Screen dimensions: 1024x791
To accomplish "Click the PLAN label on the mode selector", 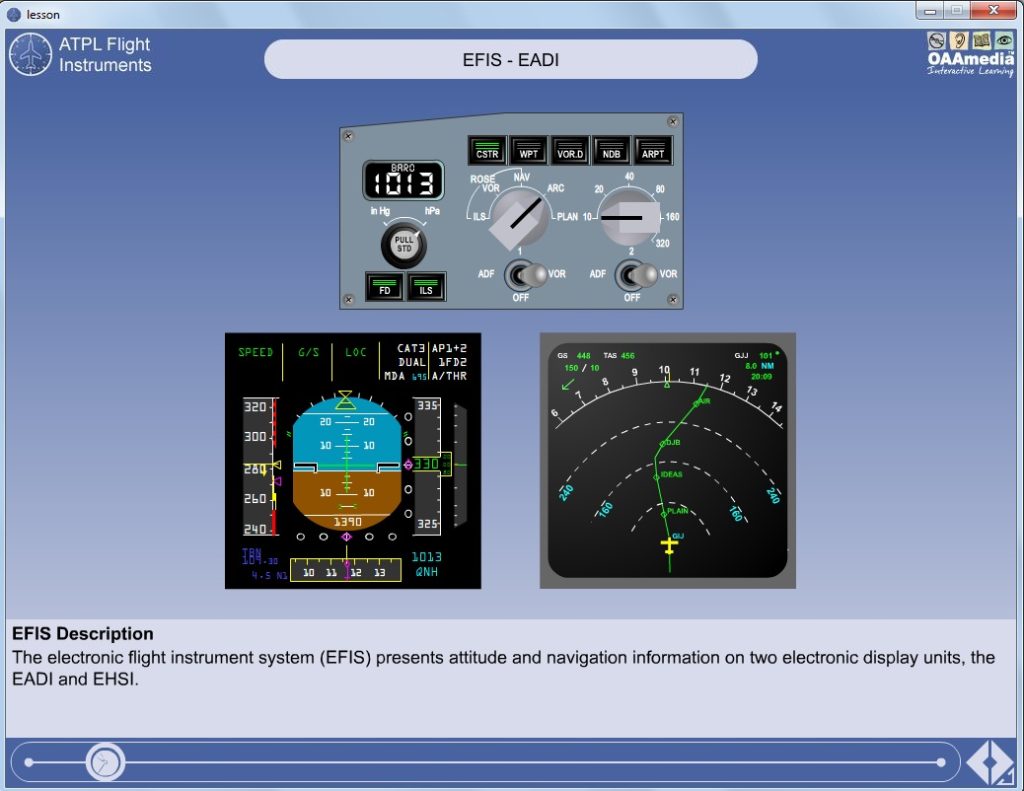I will tap(568, 217).
